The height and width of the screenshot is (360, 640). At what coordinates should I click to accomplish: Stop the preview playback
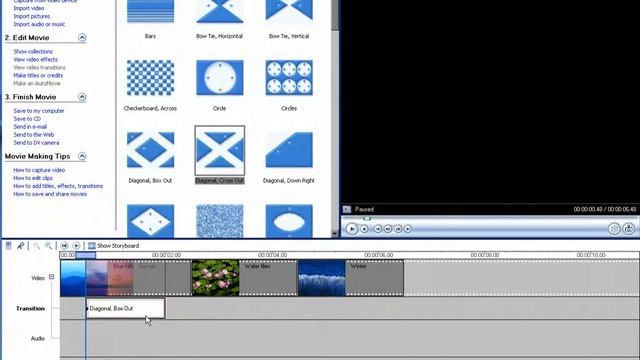pos(364,229)
